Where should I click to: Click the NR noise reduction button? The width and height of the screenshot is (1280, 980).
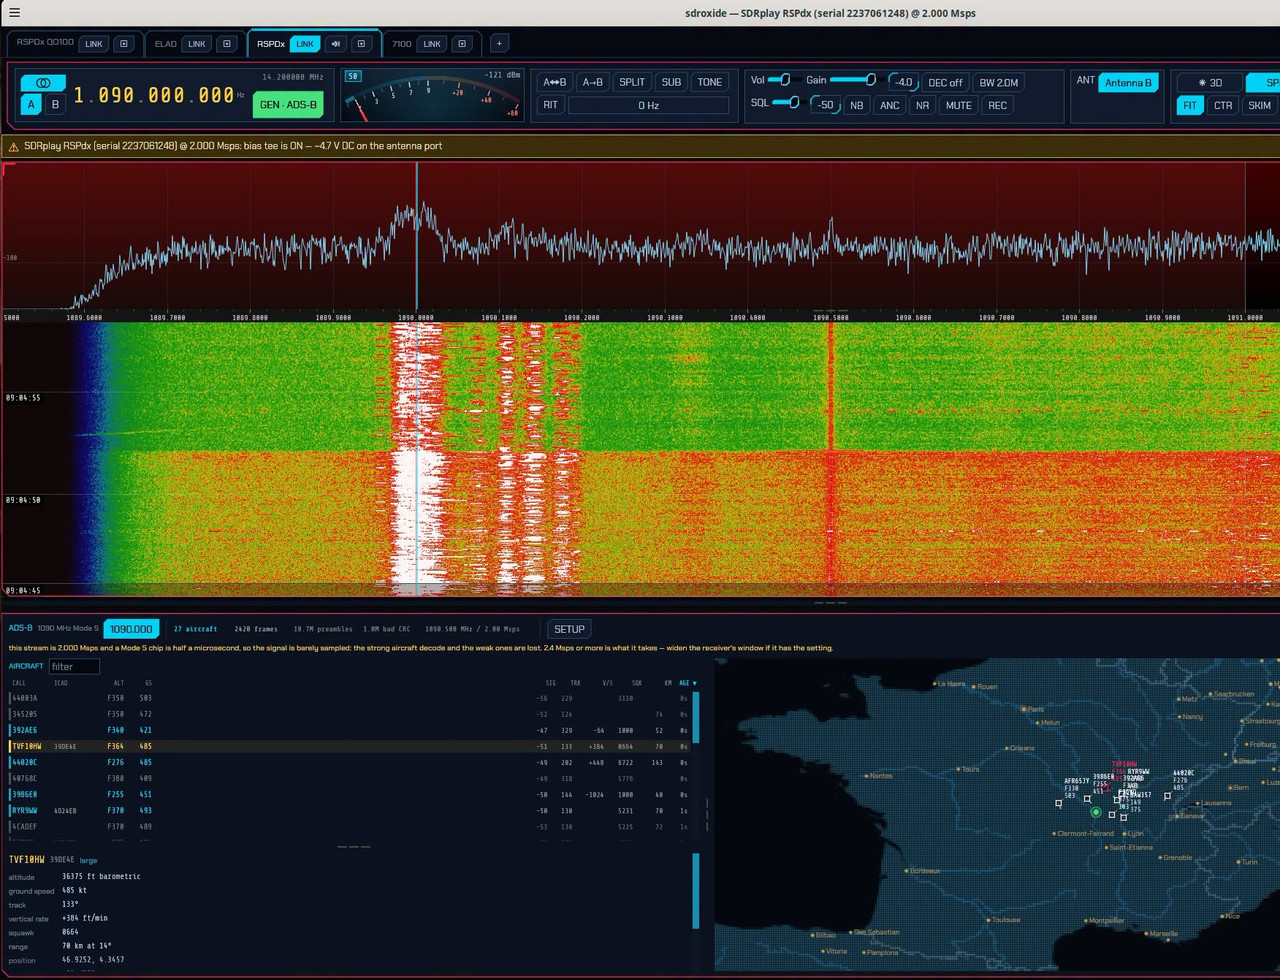point(922,105)
